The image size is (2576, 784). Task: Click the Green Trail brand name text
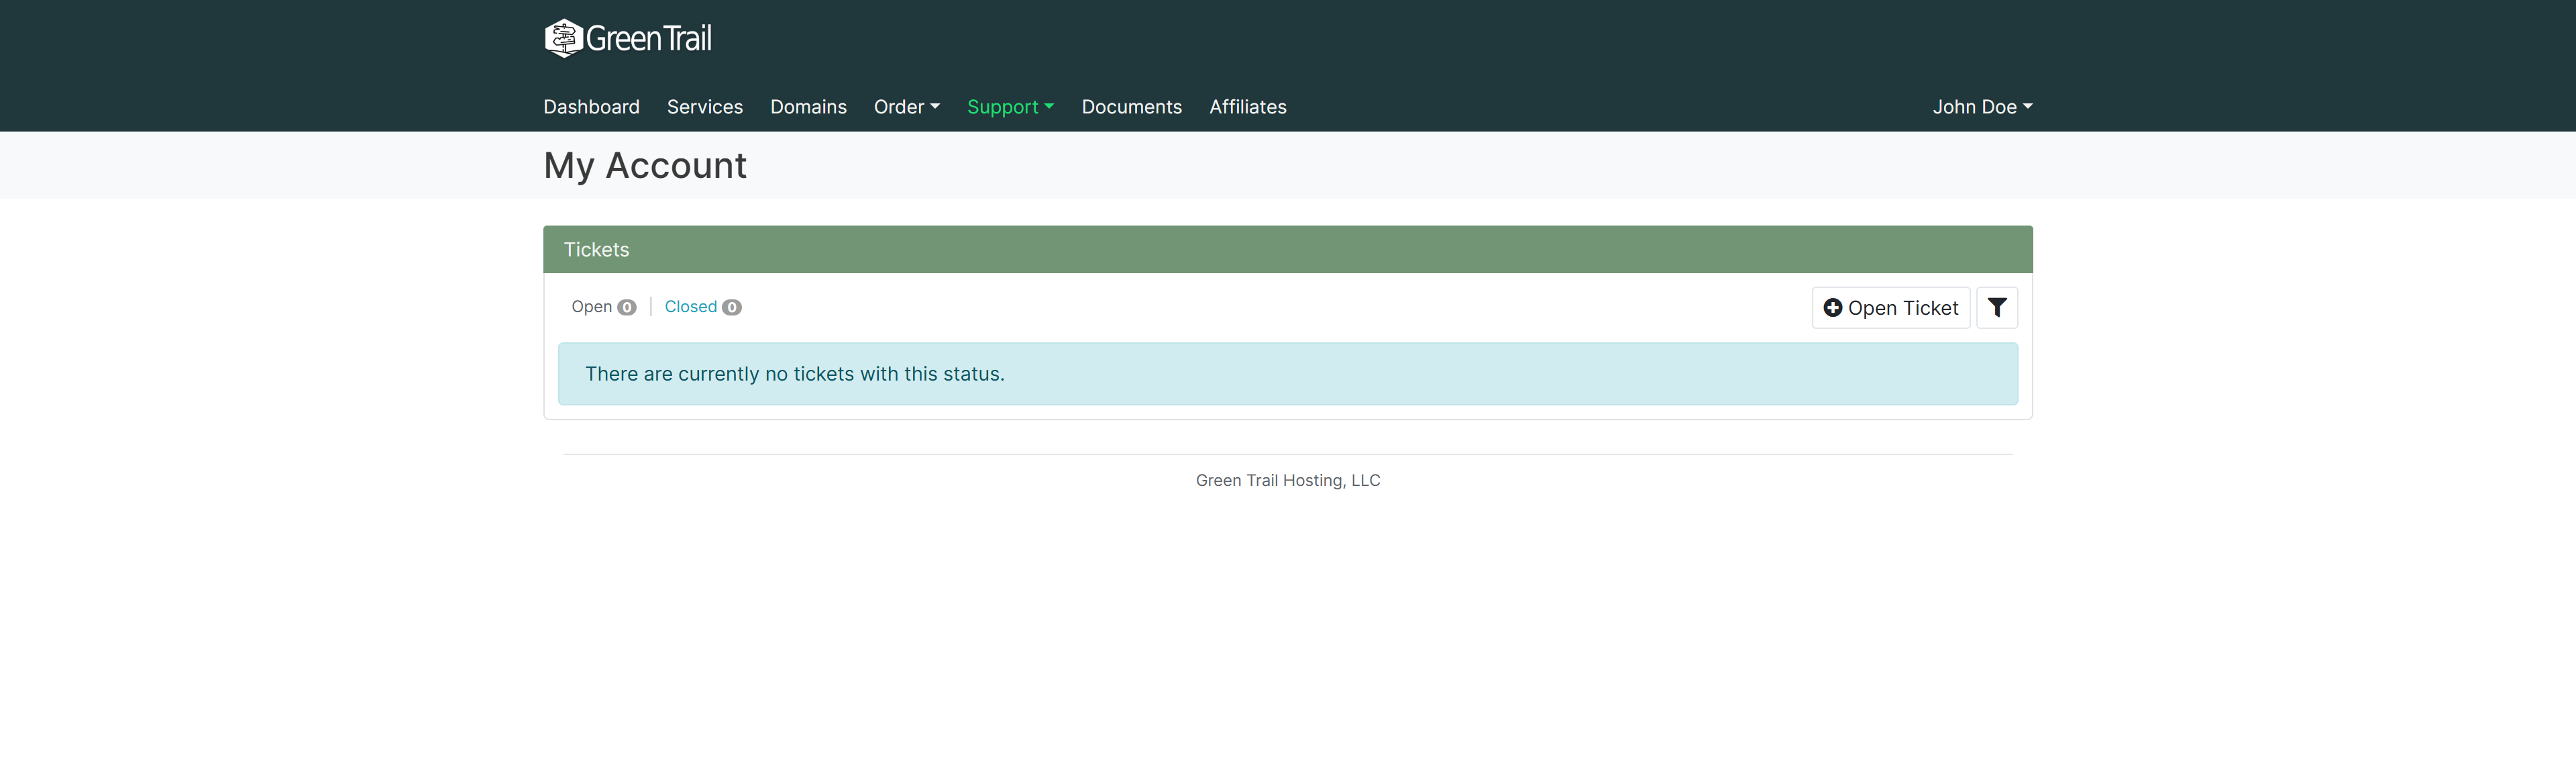pyautogui.click(x=648, y=39)
